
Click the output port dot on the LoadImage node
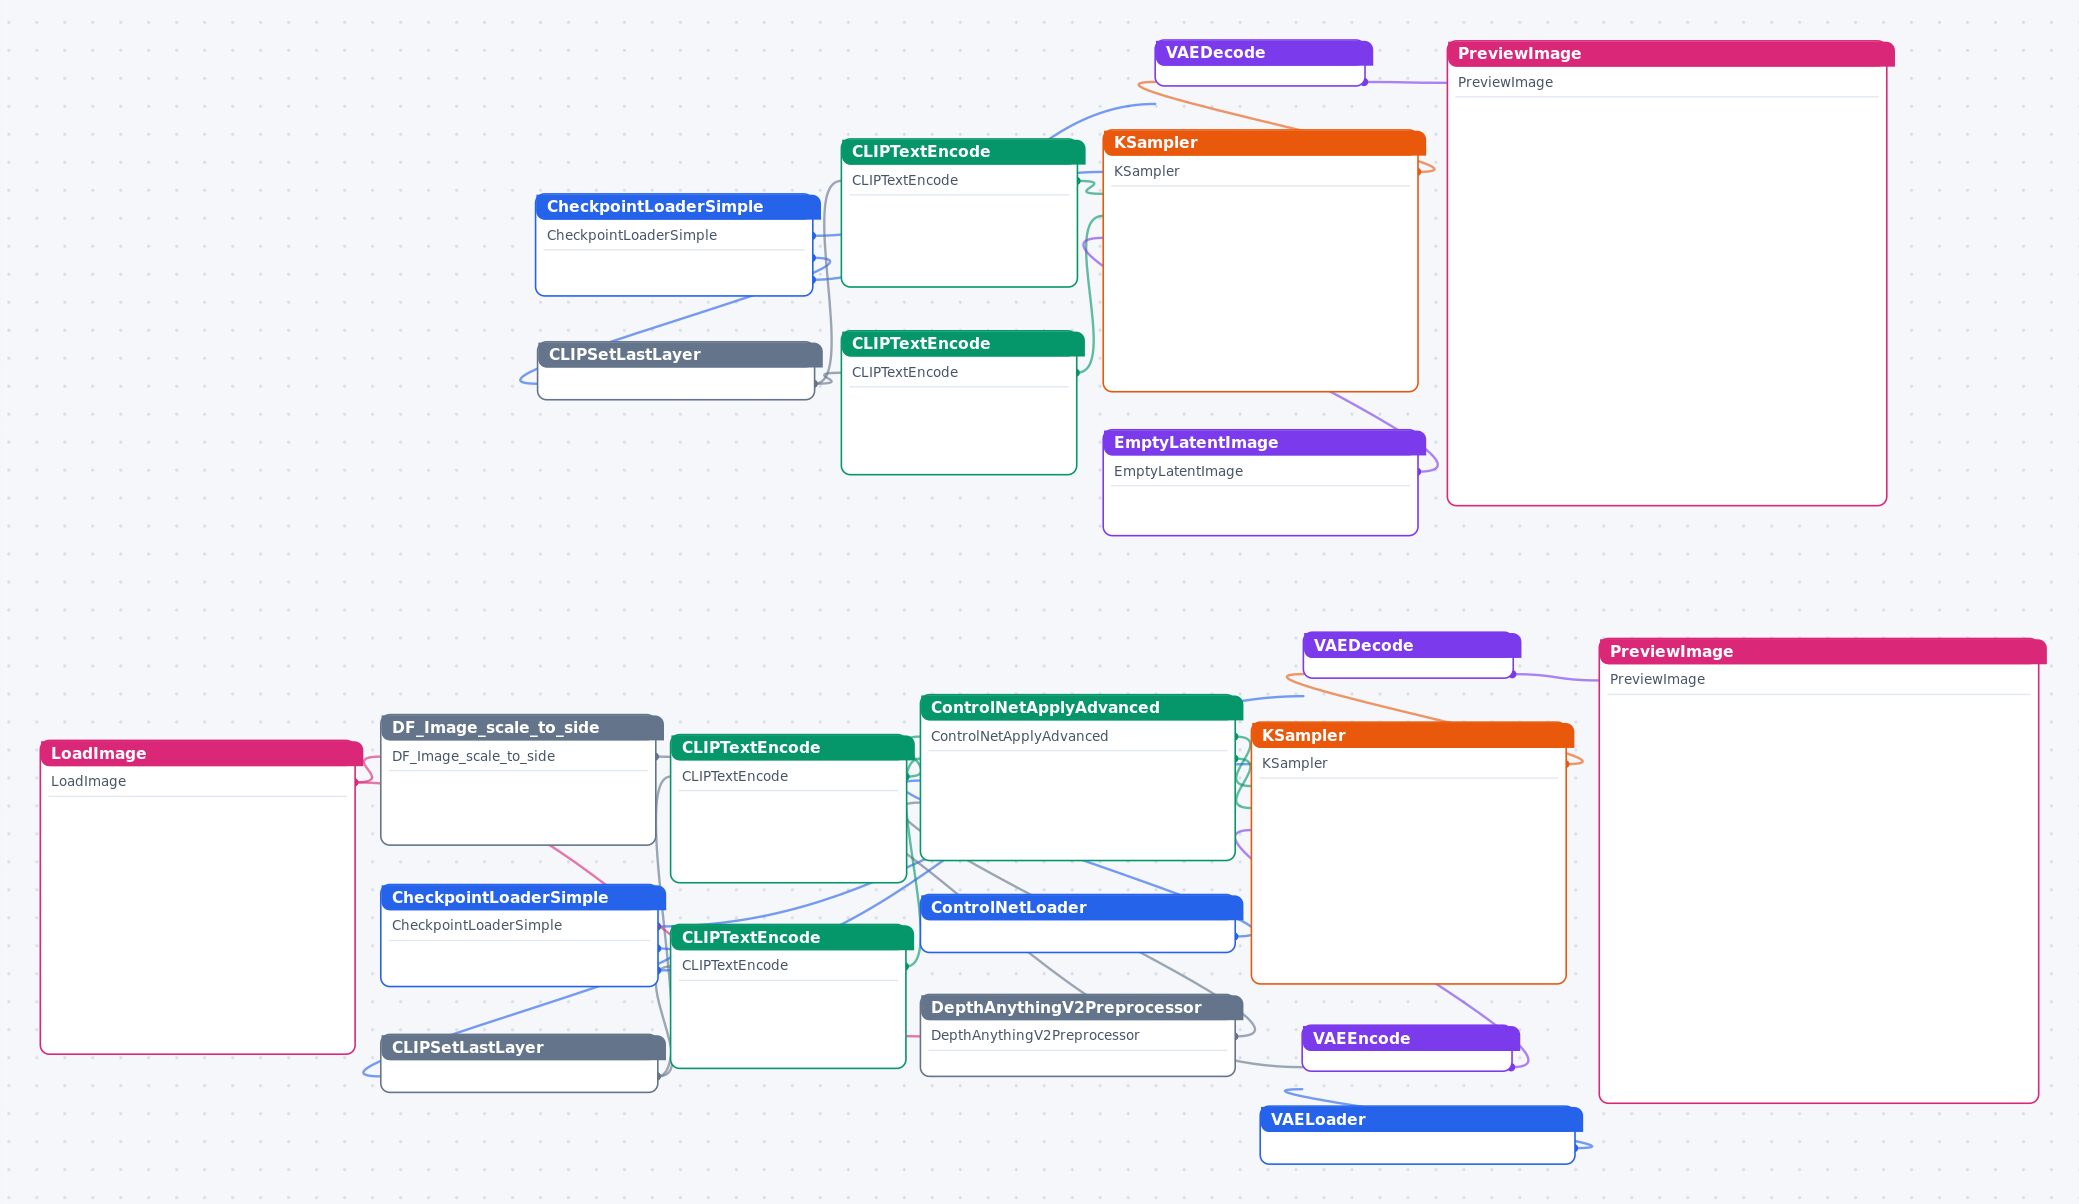point(356,782)
